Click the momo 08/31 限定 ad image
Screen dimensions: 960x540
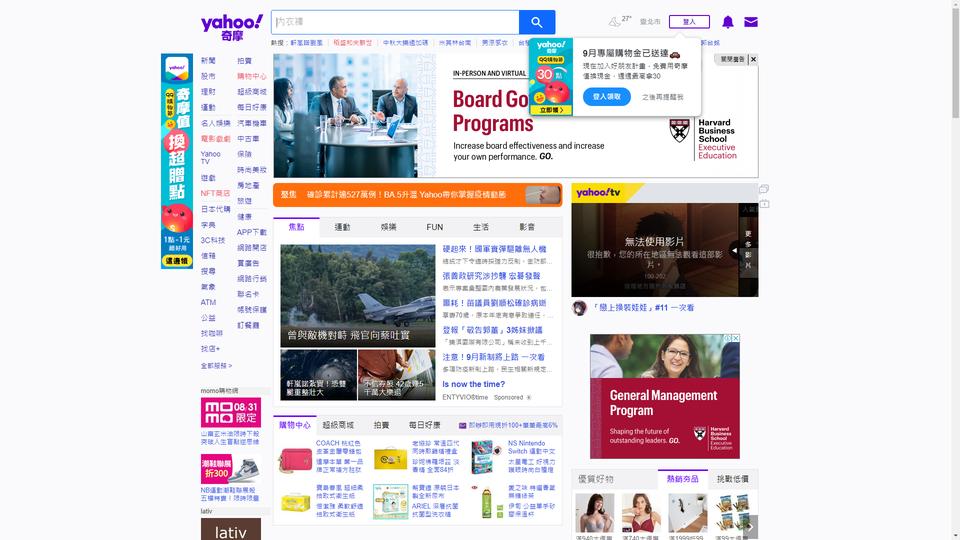tap(231, 413)
